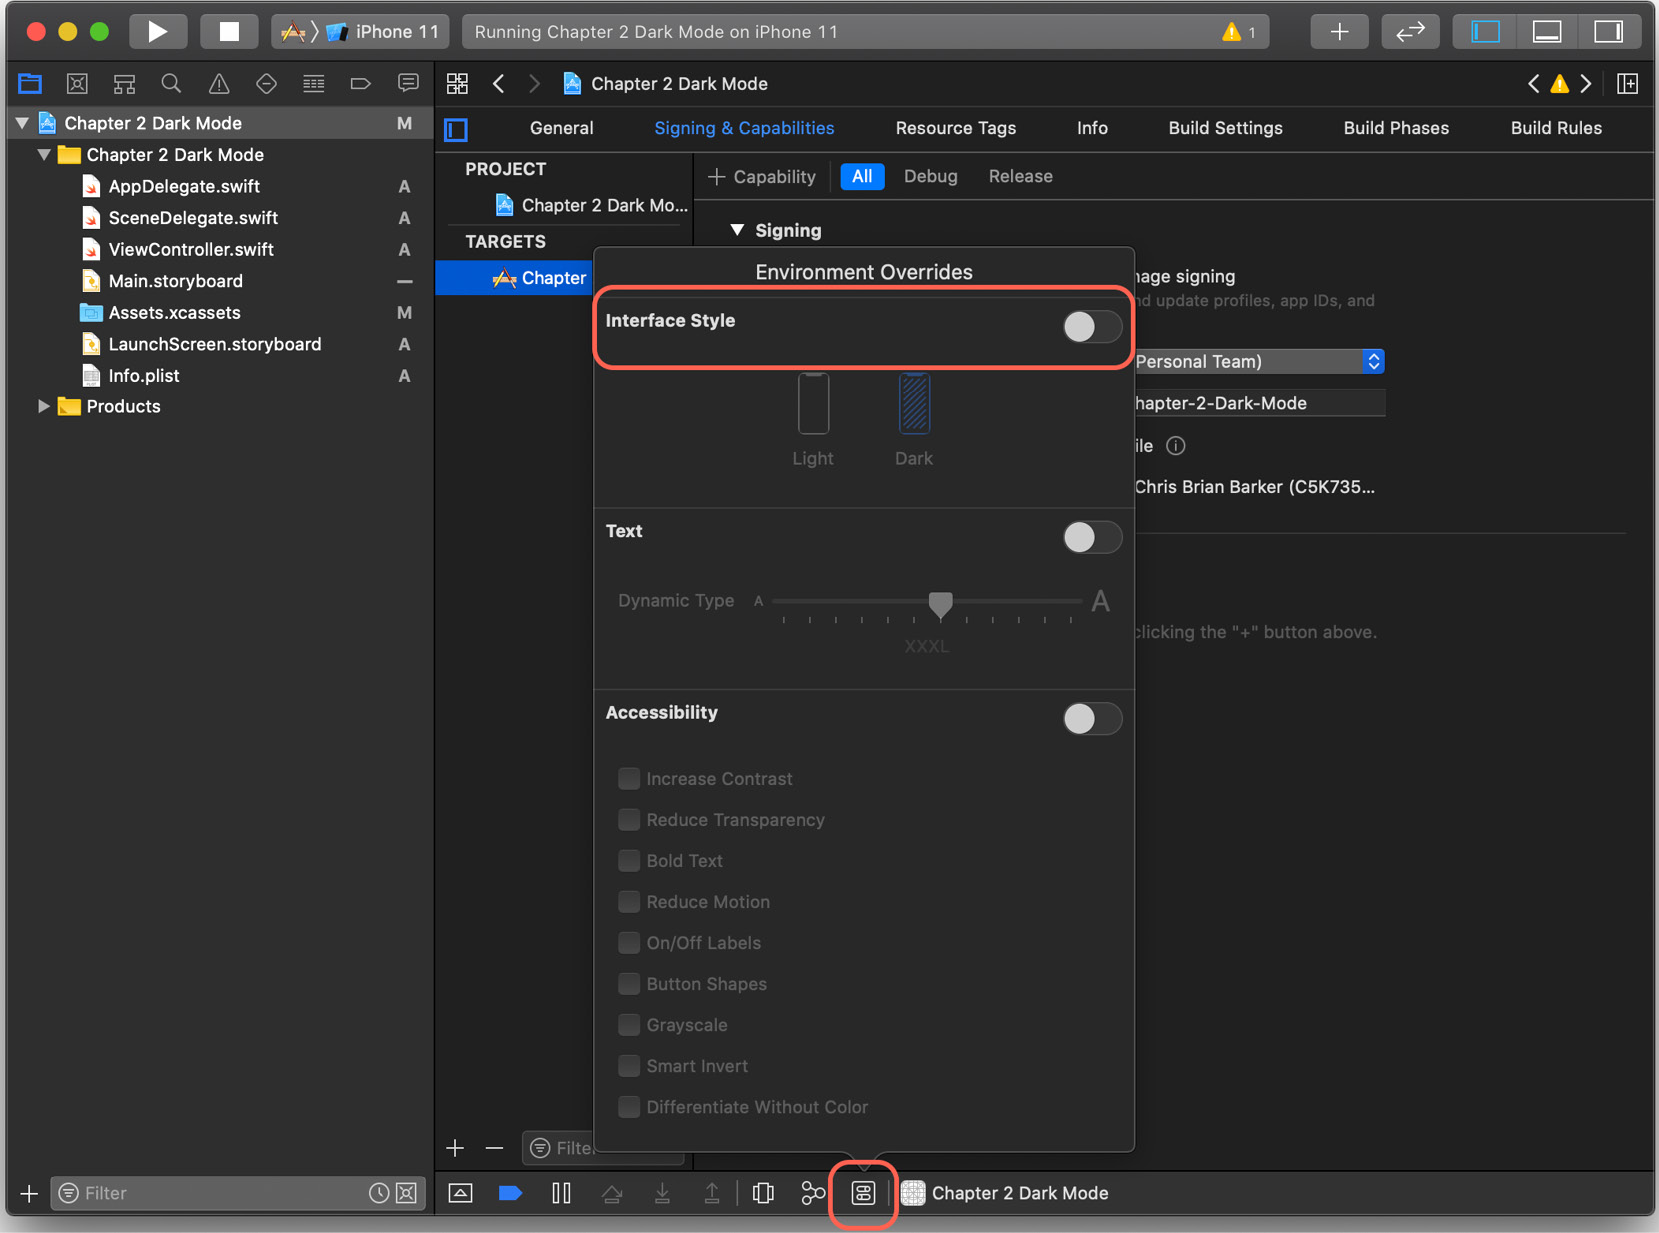Select the Light interface style
The image size is (1659, 1233).
click(813, 420)
